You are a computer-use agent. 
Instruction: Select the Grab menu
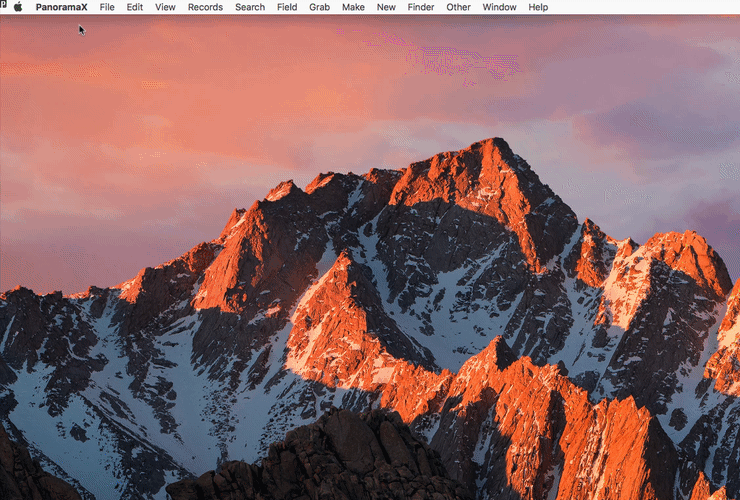(319, 7)
